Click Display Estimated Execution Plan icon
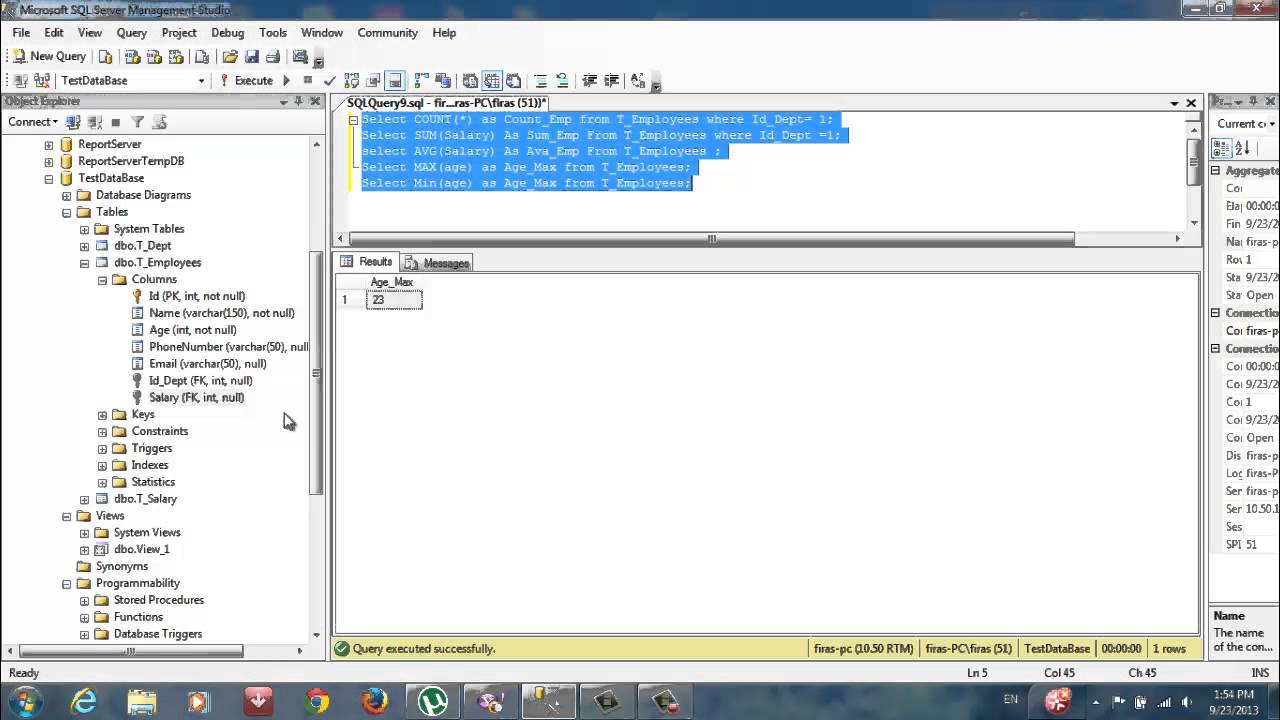1280x720 pixels. (x=352, y=80)
